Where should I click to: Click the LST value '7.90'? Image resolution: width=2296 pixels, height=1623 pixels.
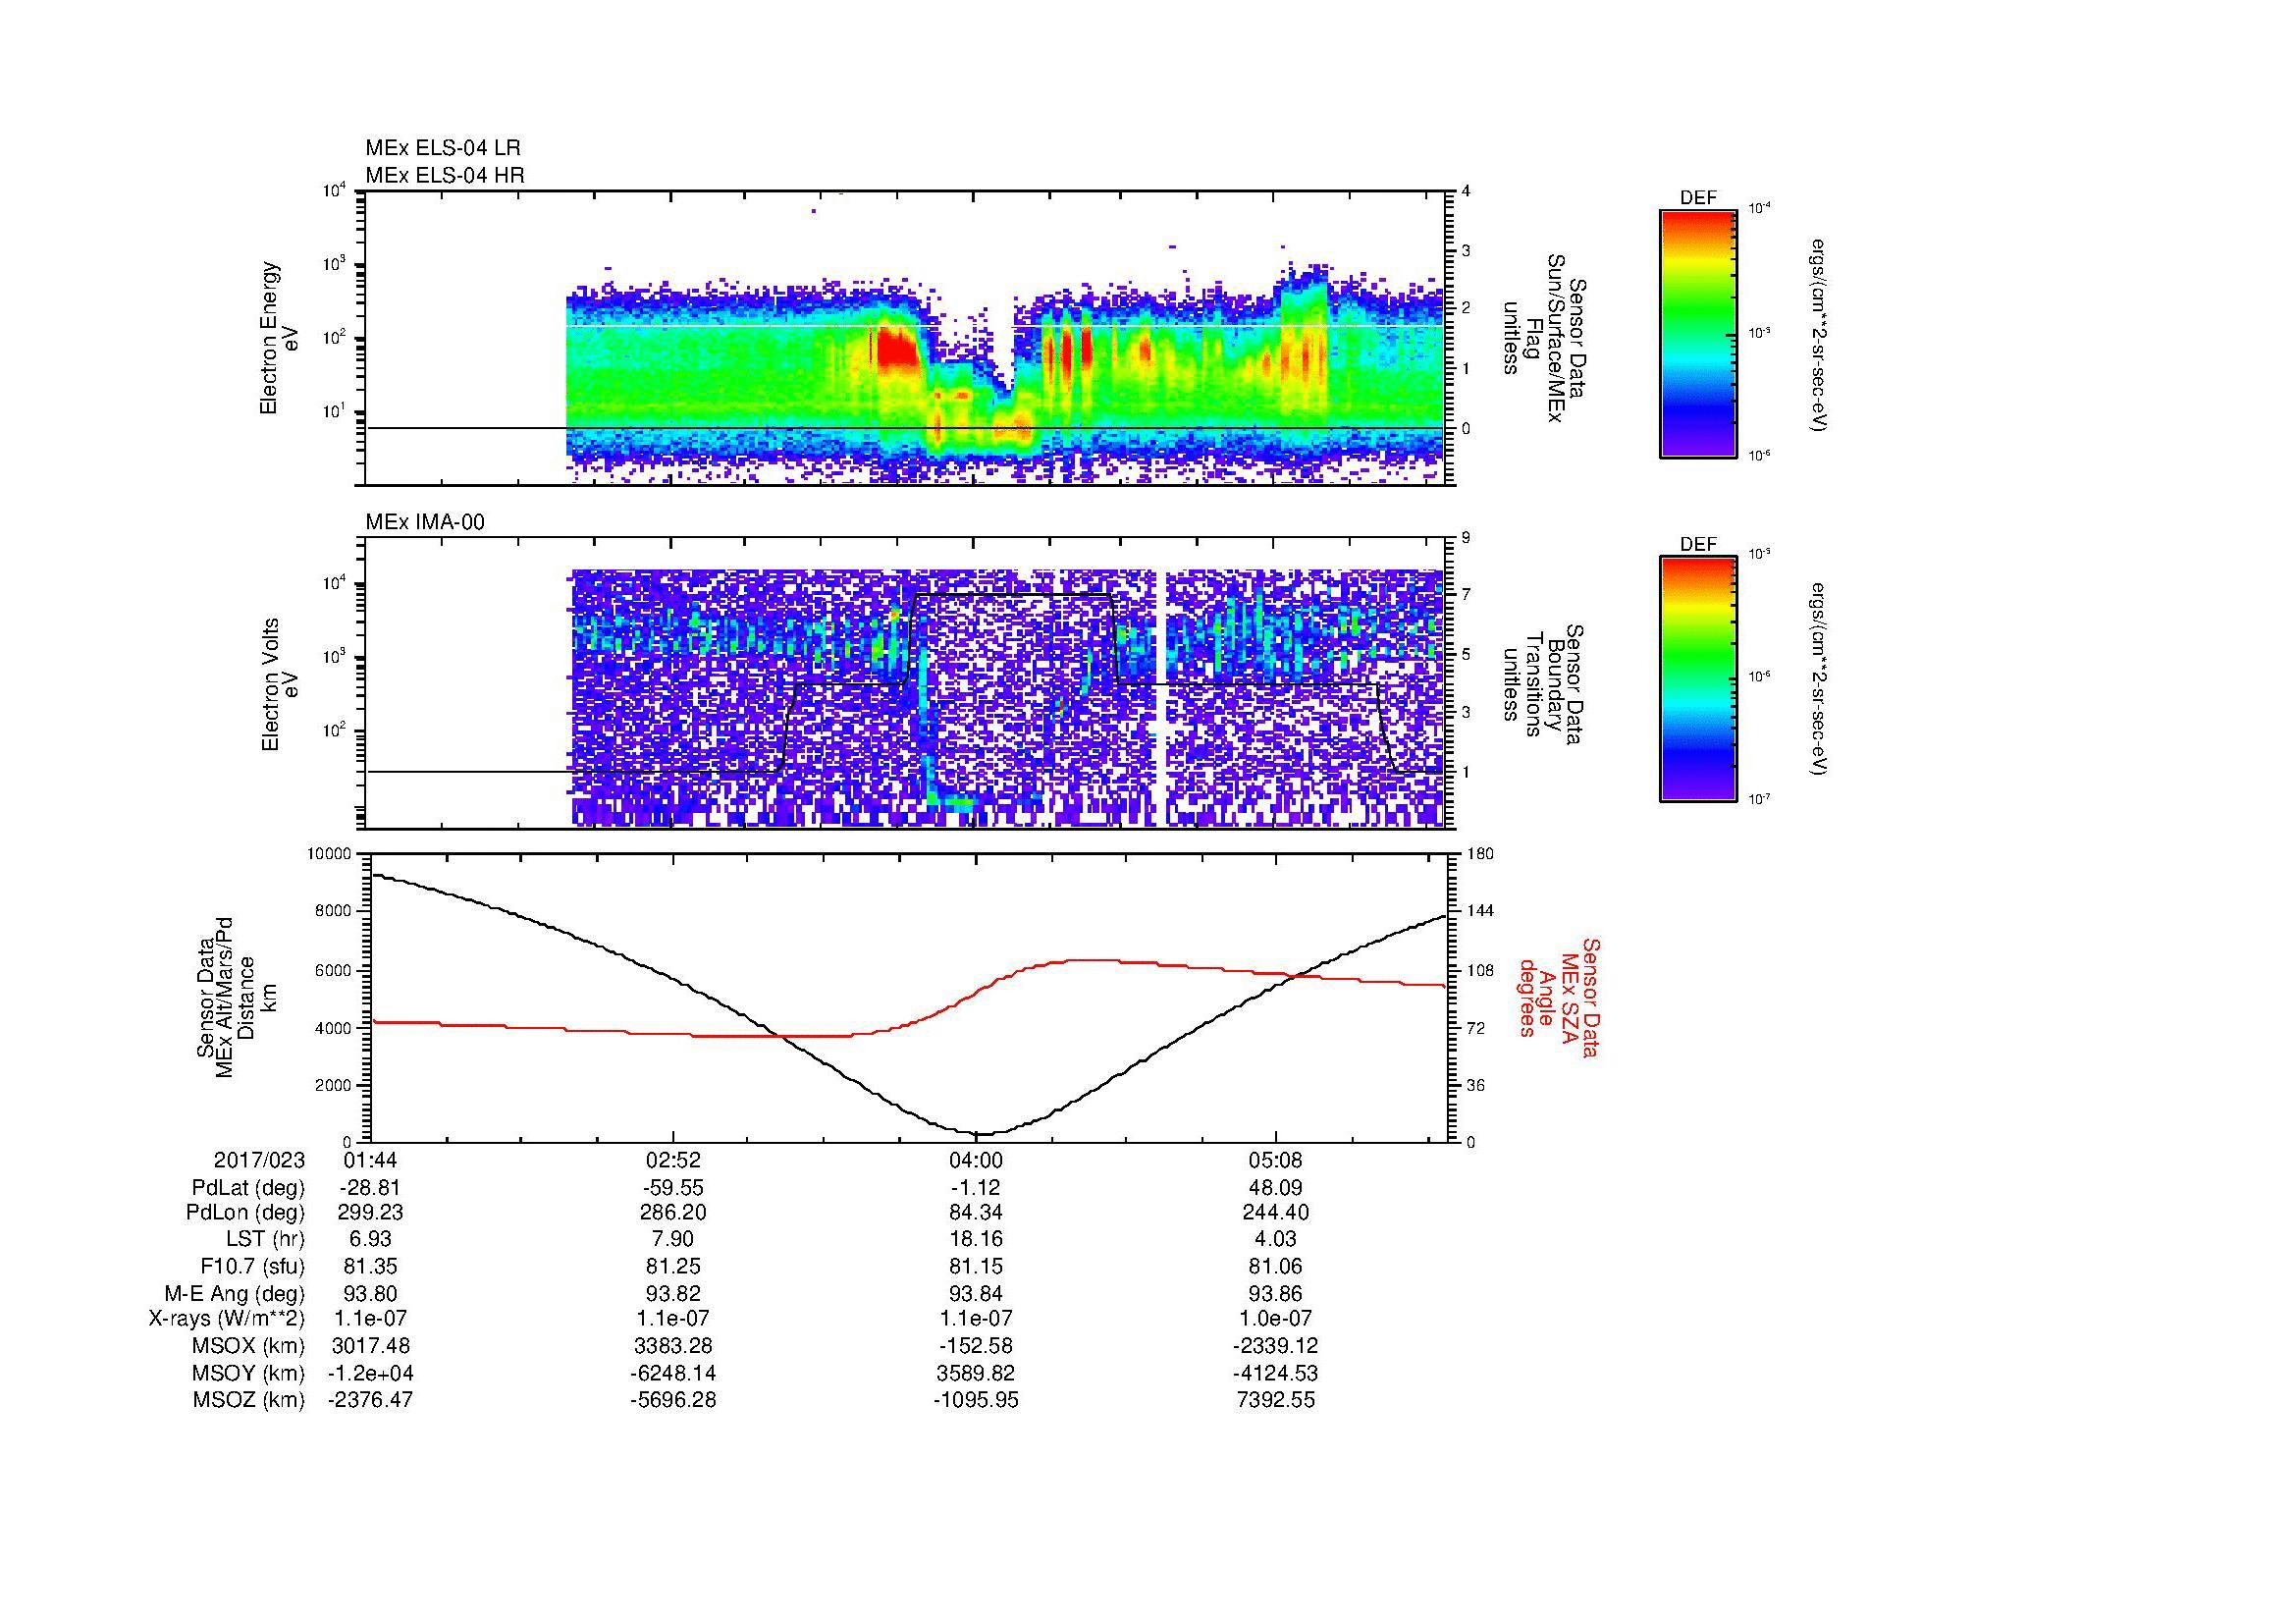pos(673,1240)
